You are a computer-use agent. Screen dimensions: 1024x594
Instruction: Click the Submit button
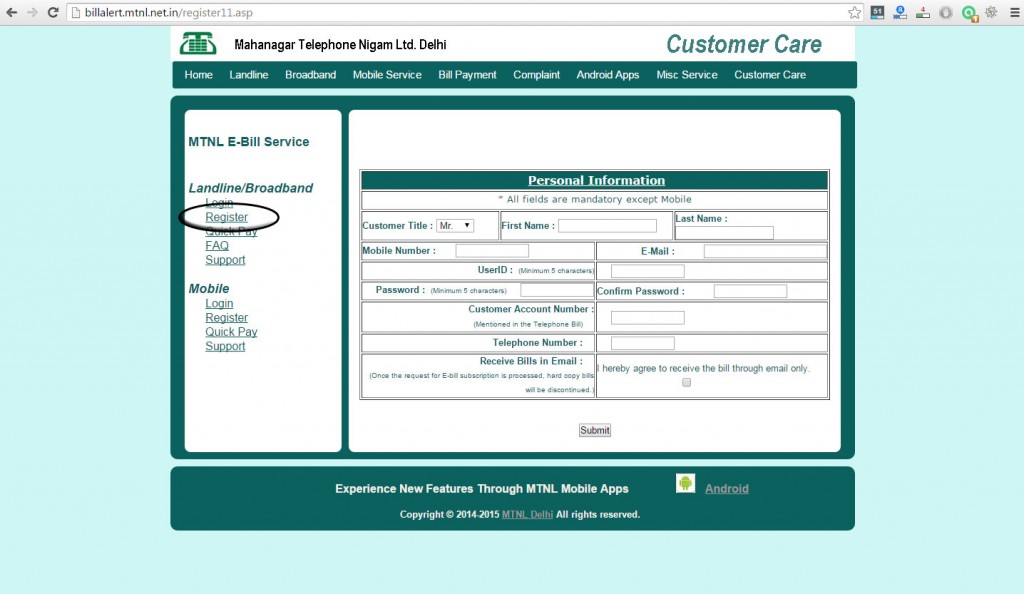595,430
